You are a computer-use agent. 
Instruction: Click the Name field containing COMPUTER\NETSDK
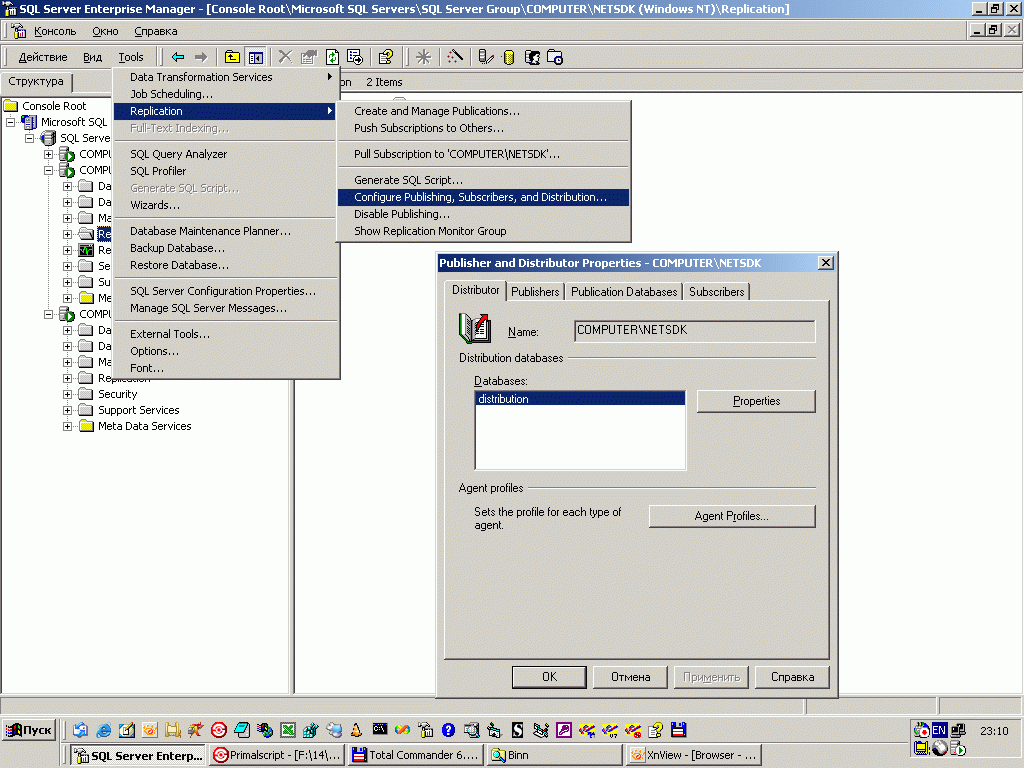695,331
